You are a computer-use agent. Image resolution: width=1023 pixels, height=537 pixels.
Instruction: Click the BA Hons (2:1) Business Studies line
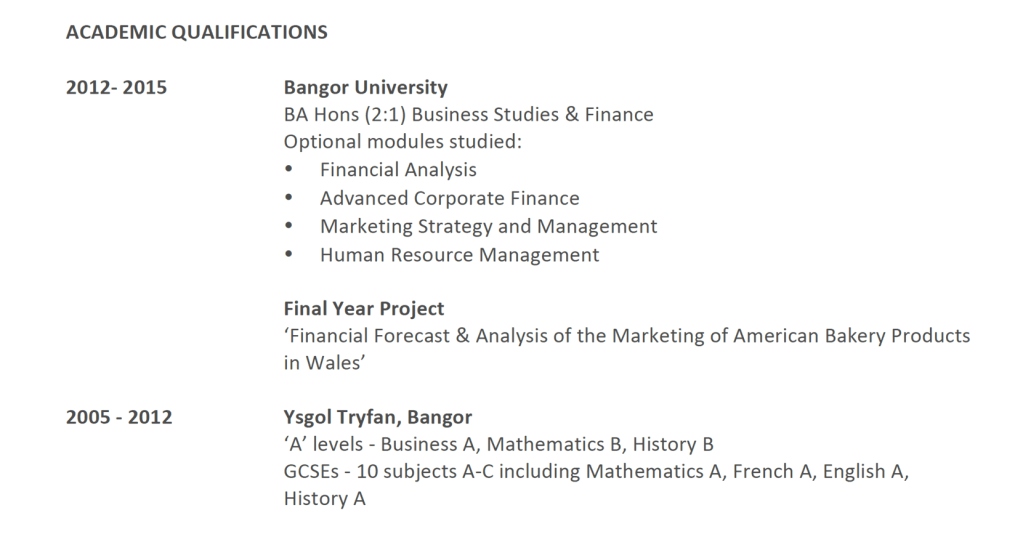(468, 114)
